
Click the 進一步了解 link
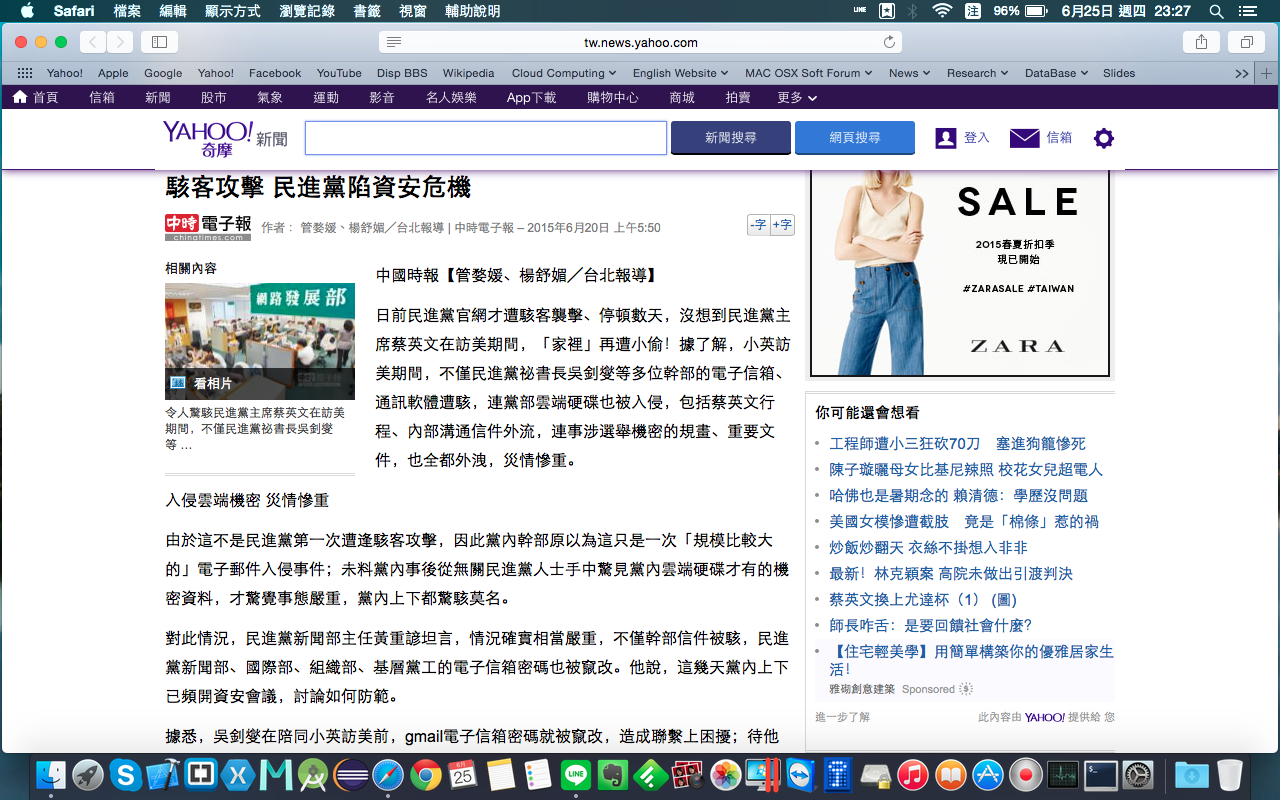[842, 717]
